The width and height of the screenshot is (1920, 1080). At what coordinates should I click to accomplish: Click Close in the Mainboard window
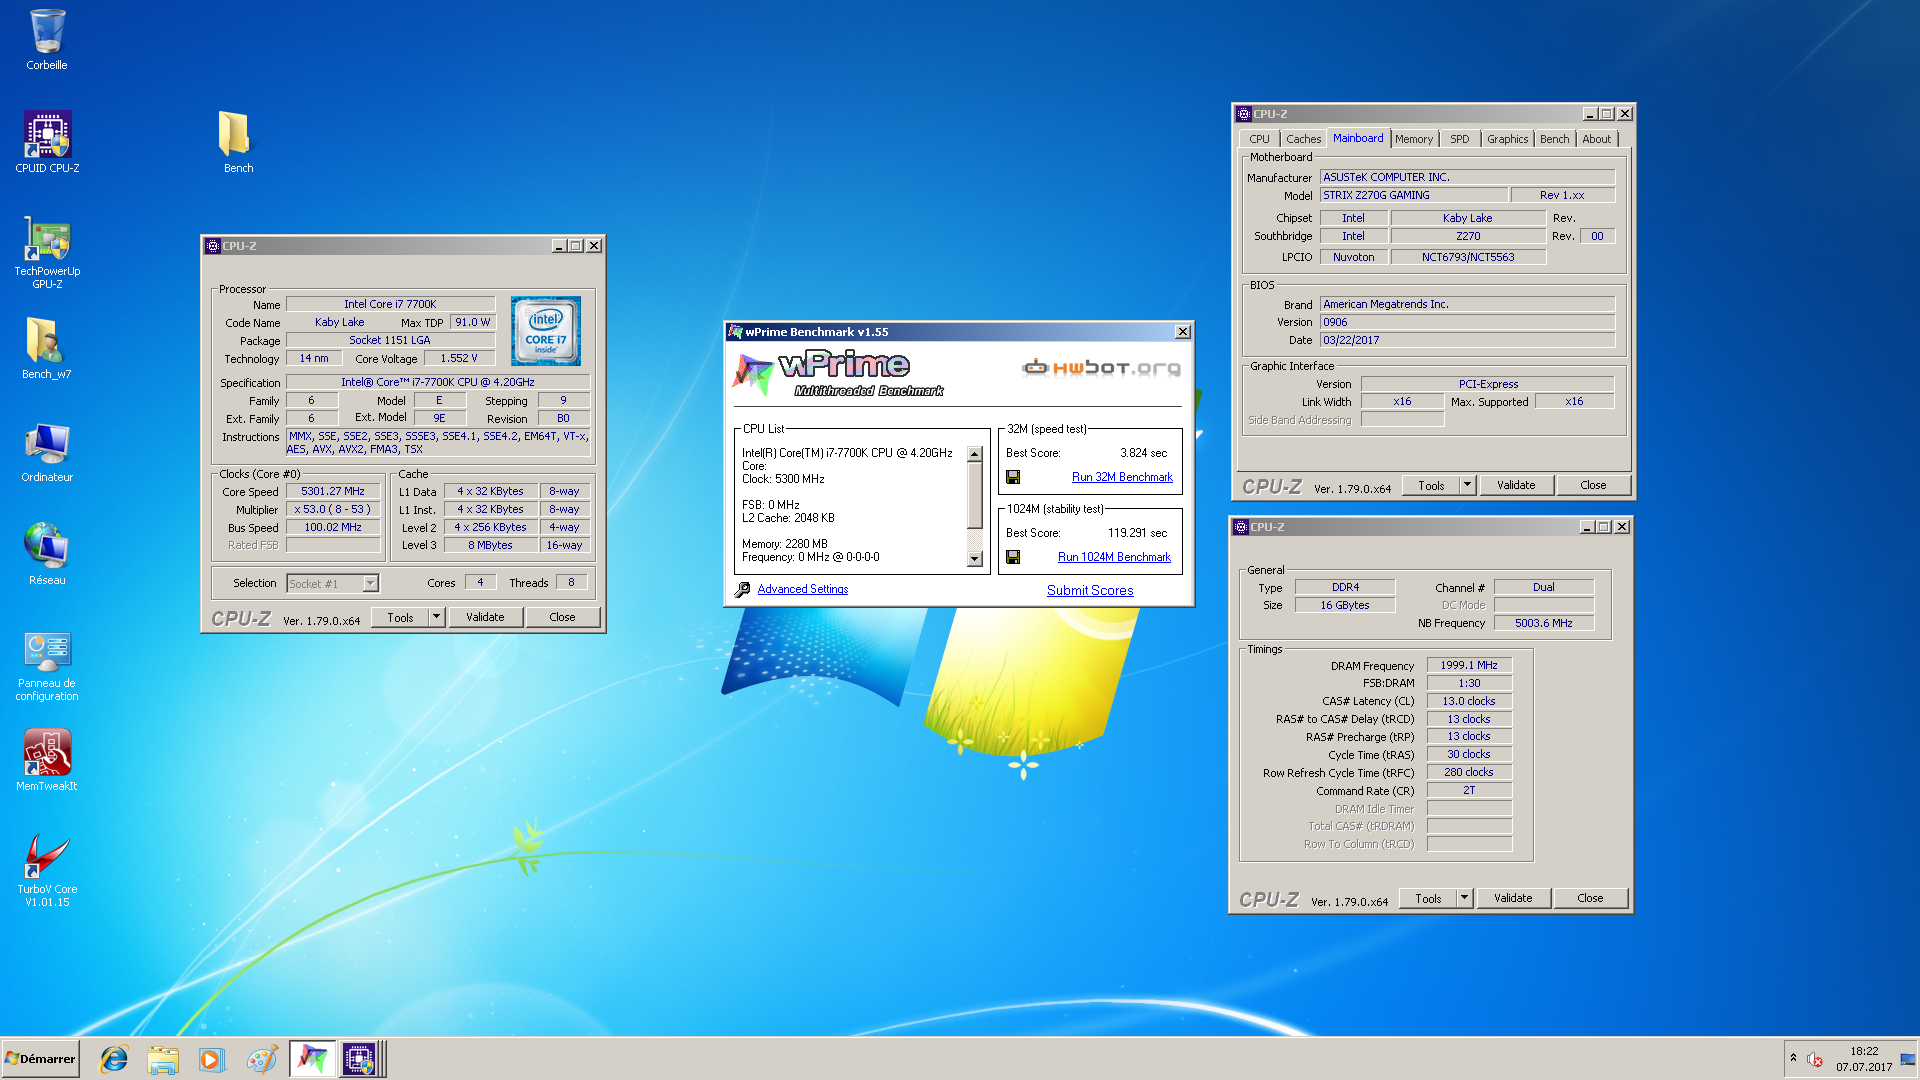tap(1593, 485)
